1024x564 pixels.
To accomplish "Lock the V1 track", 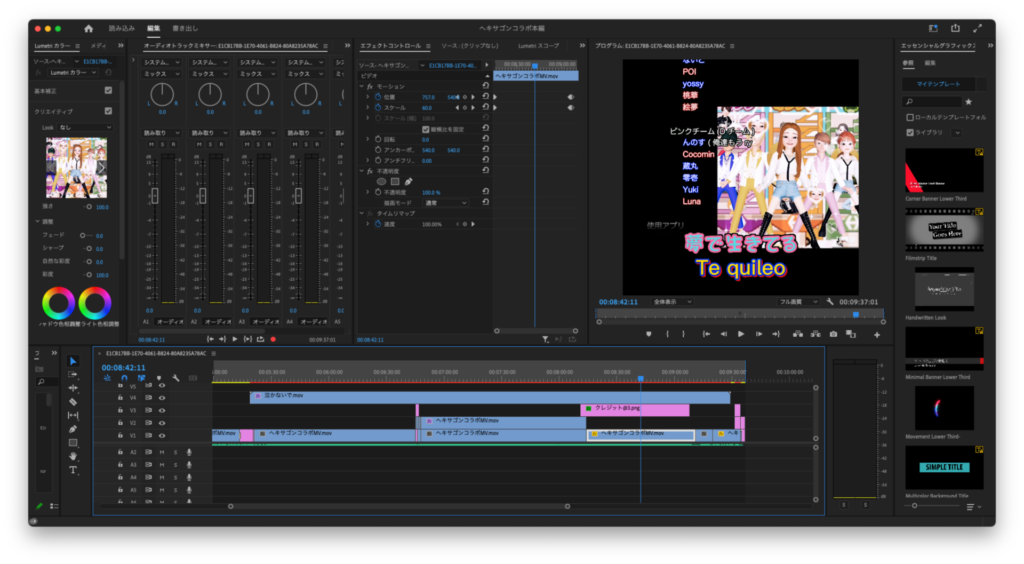I will [120, 435].
